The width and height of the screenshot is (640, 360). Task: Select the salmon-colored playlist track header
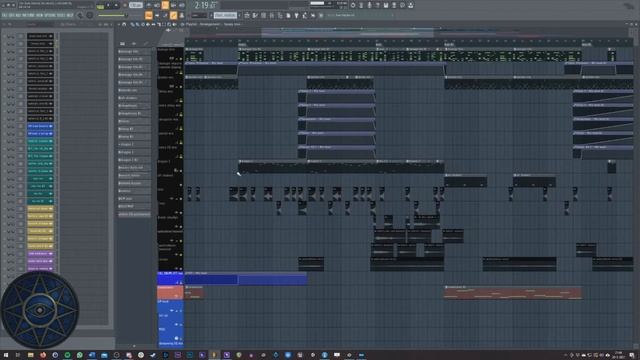(170, 292)
